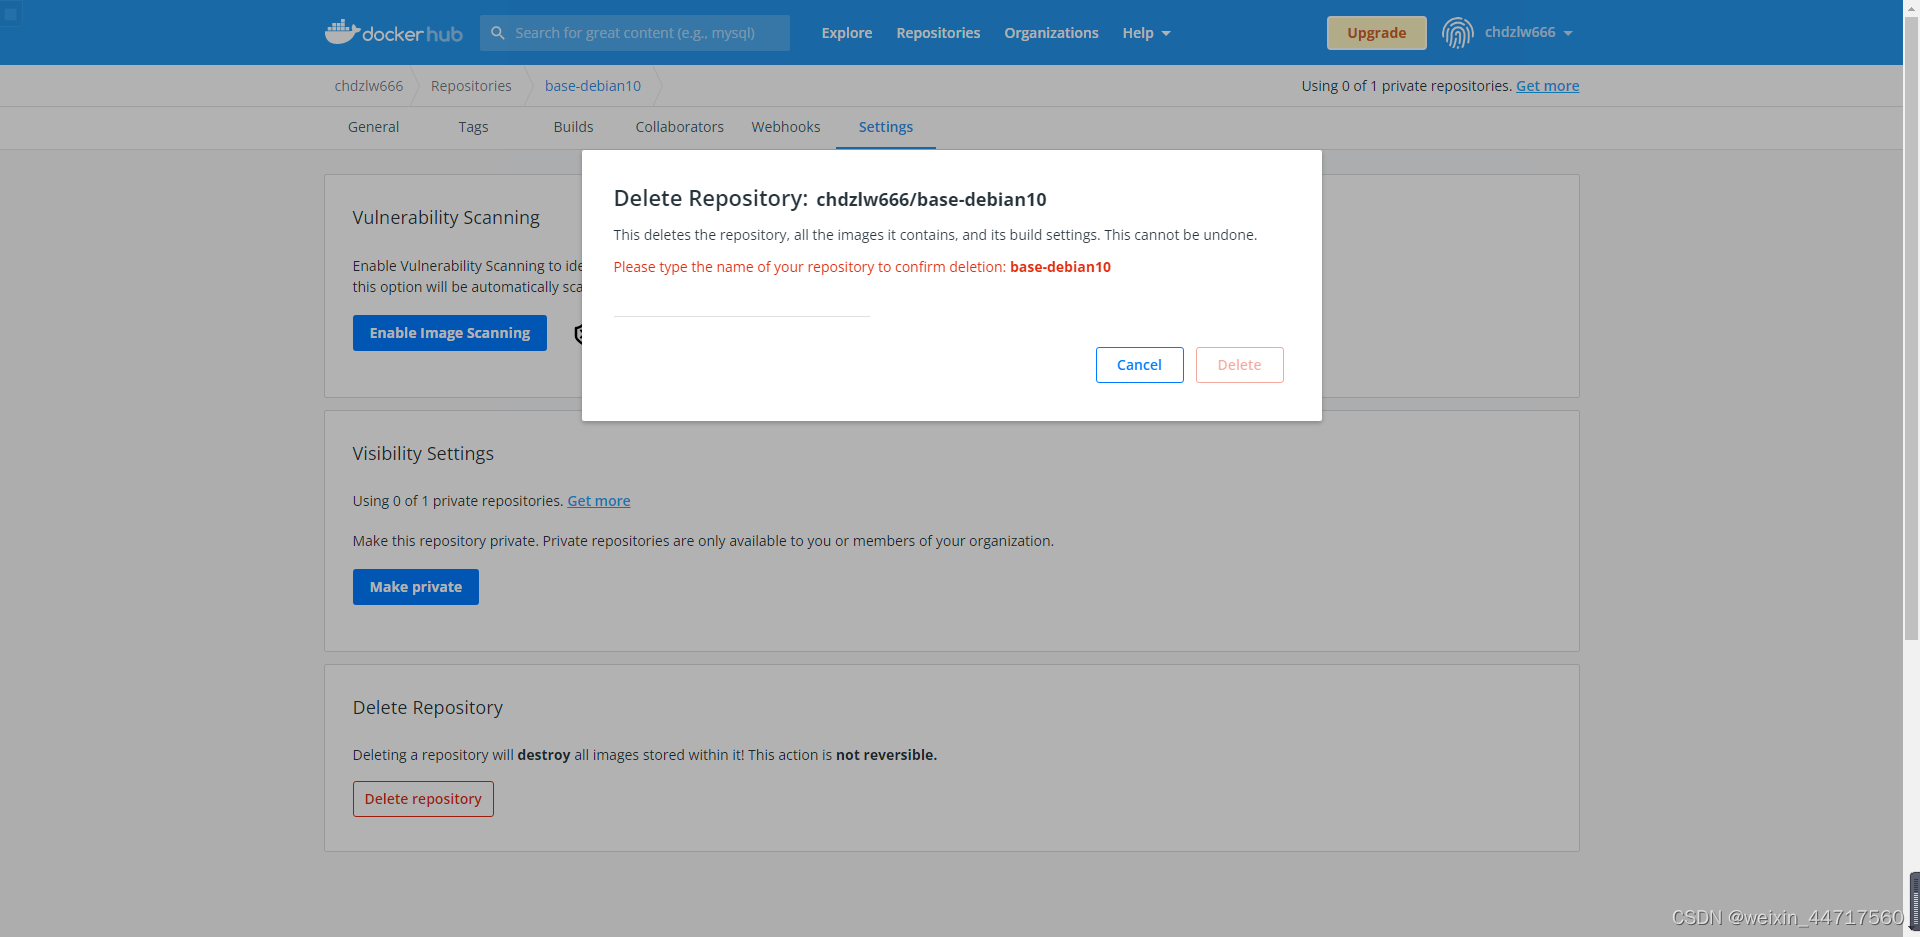Click the repository name confirmation field
Screen dimensions: 1920x937
coord(742,303)
